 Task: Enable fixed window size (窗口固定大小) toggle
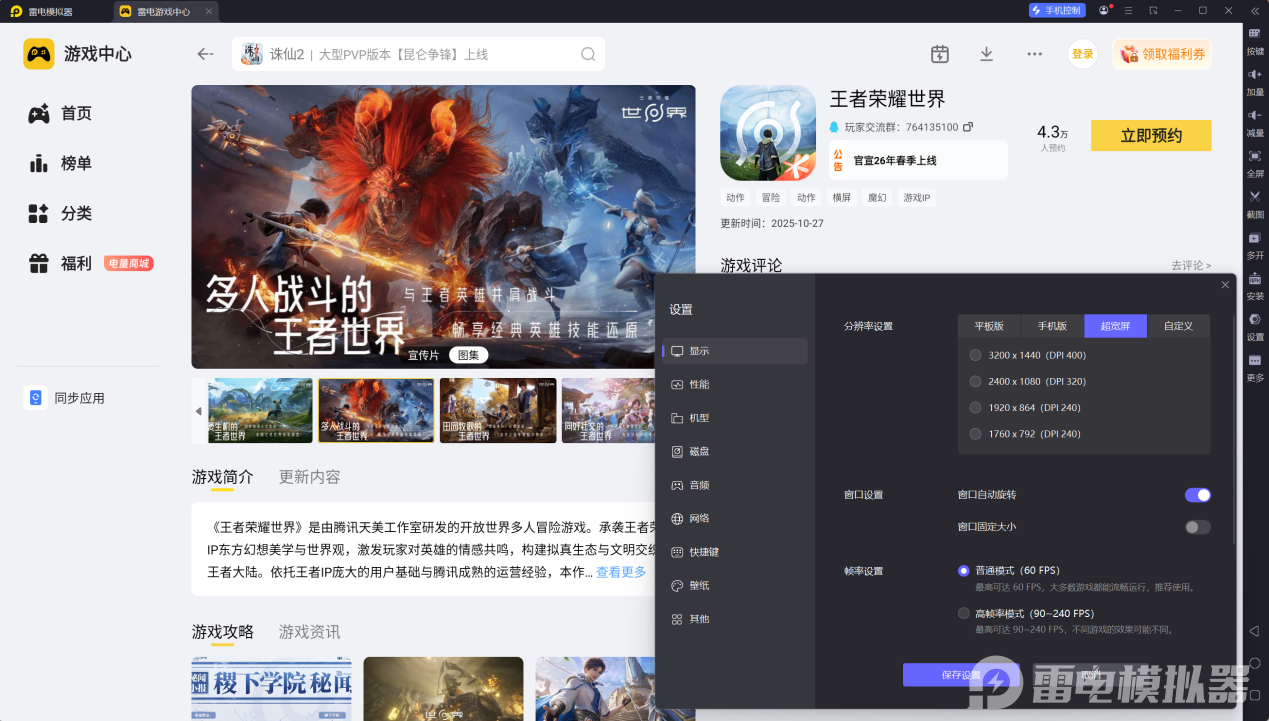click(x=1197, y=527)
